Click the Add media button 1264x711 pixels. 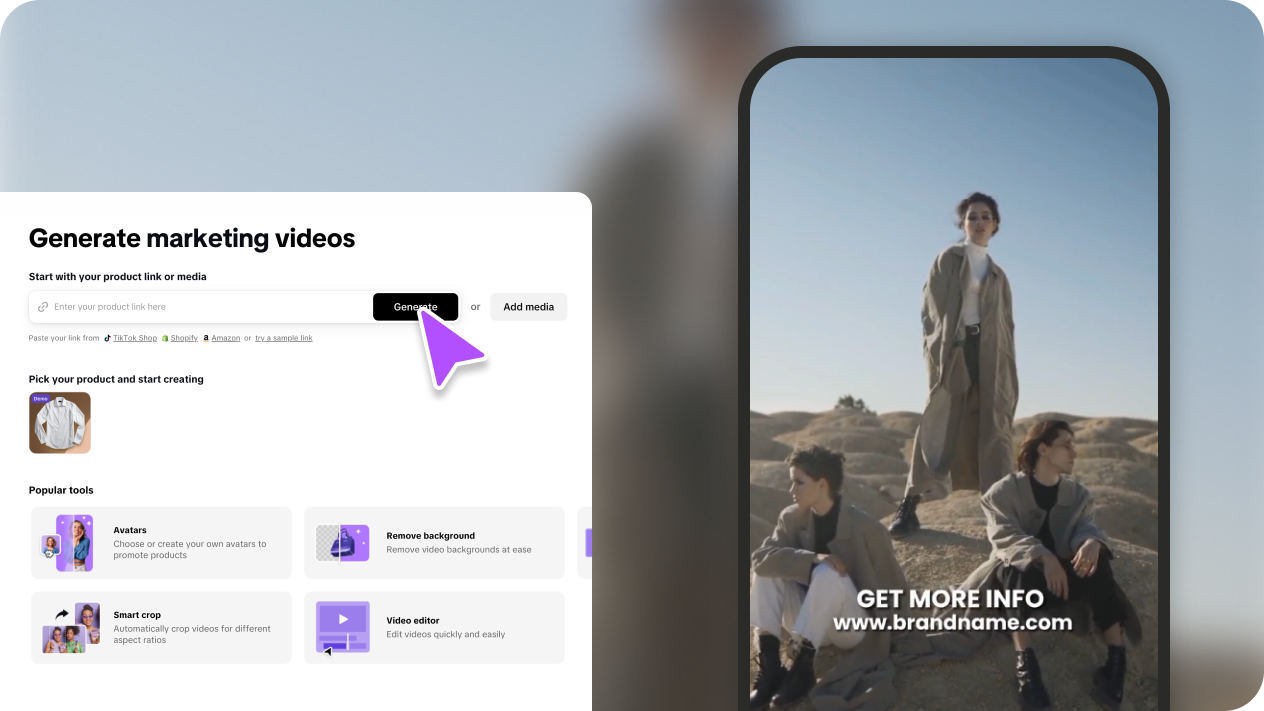(528, 307)
